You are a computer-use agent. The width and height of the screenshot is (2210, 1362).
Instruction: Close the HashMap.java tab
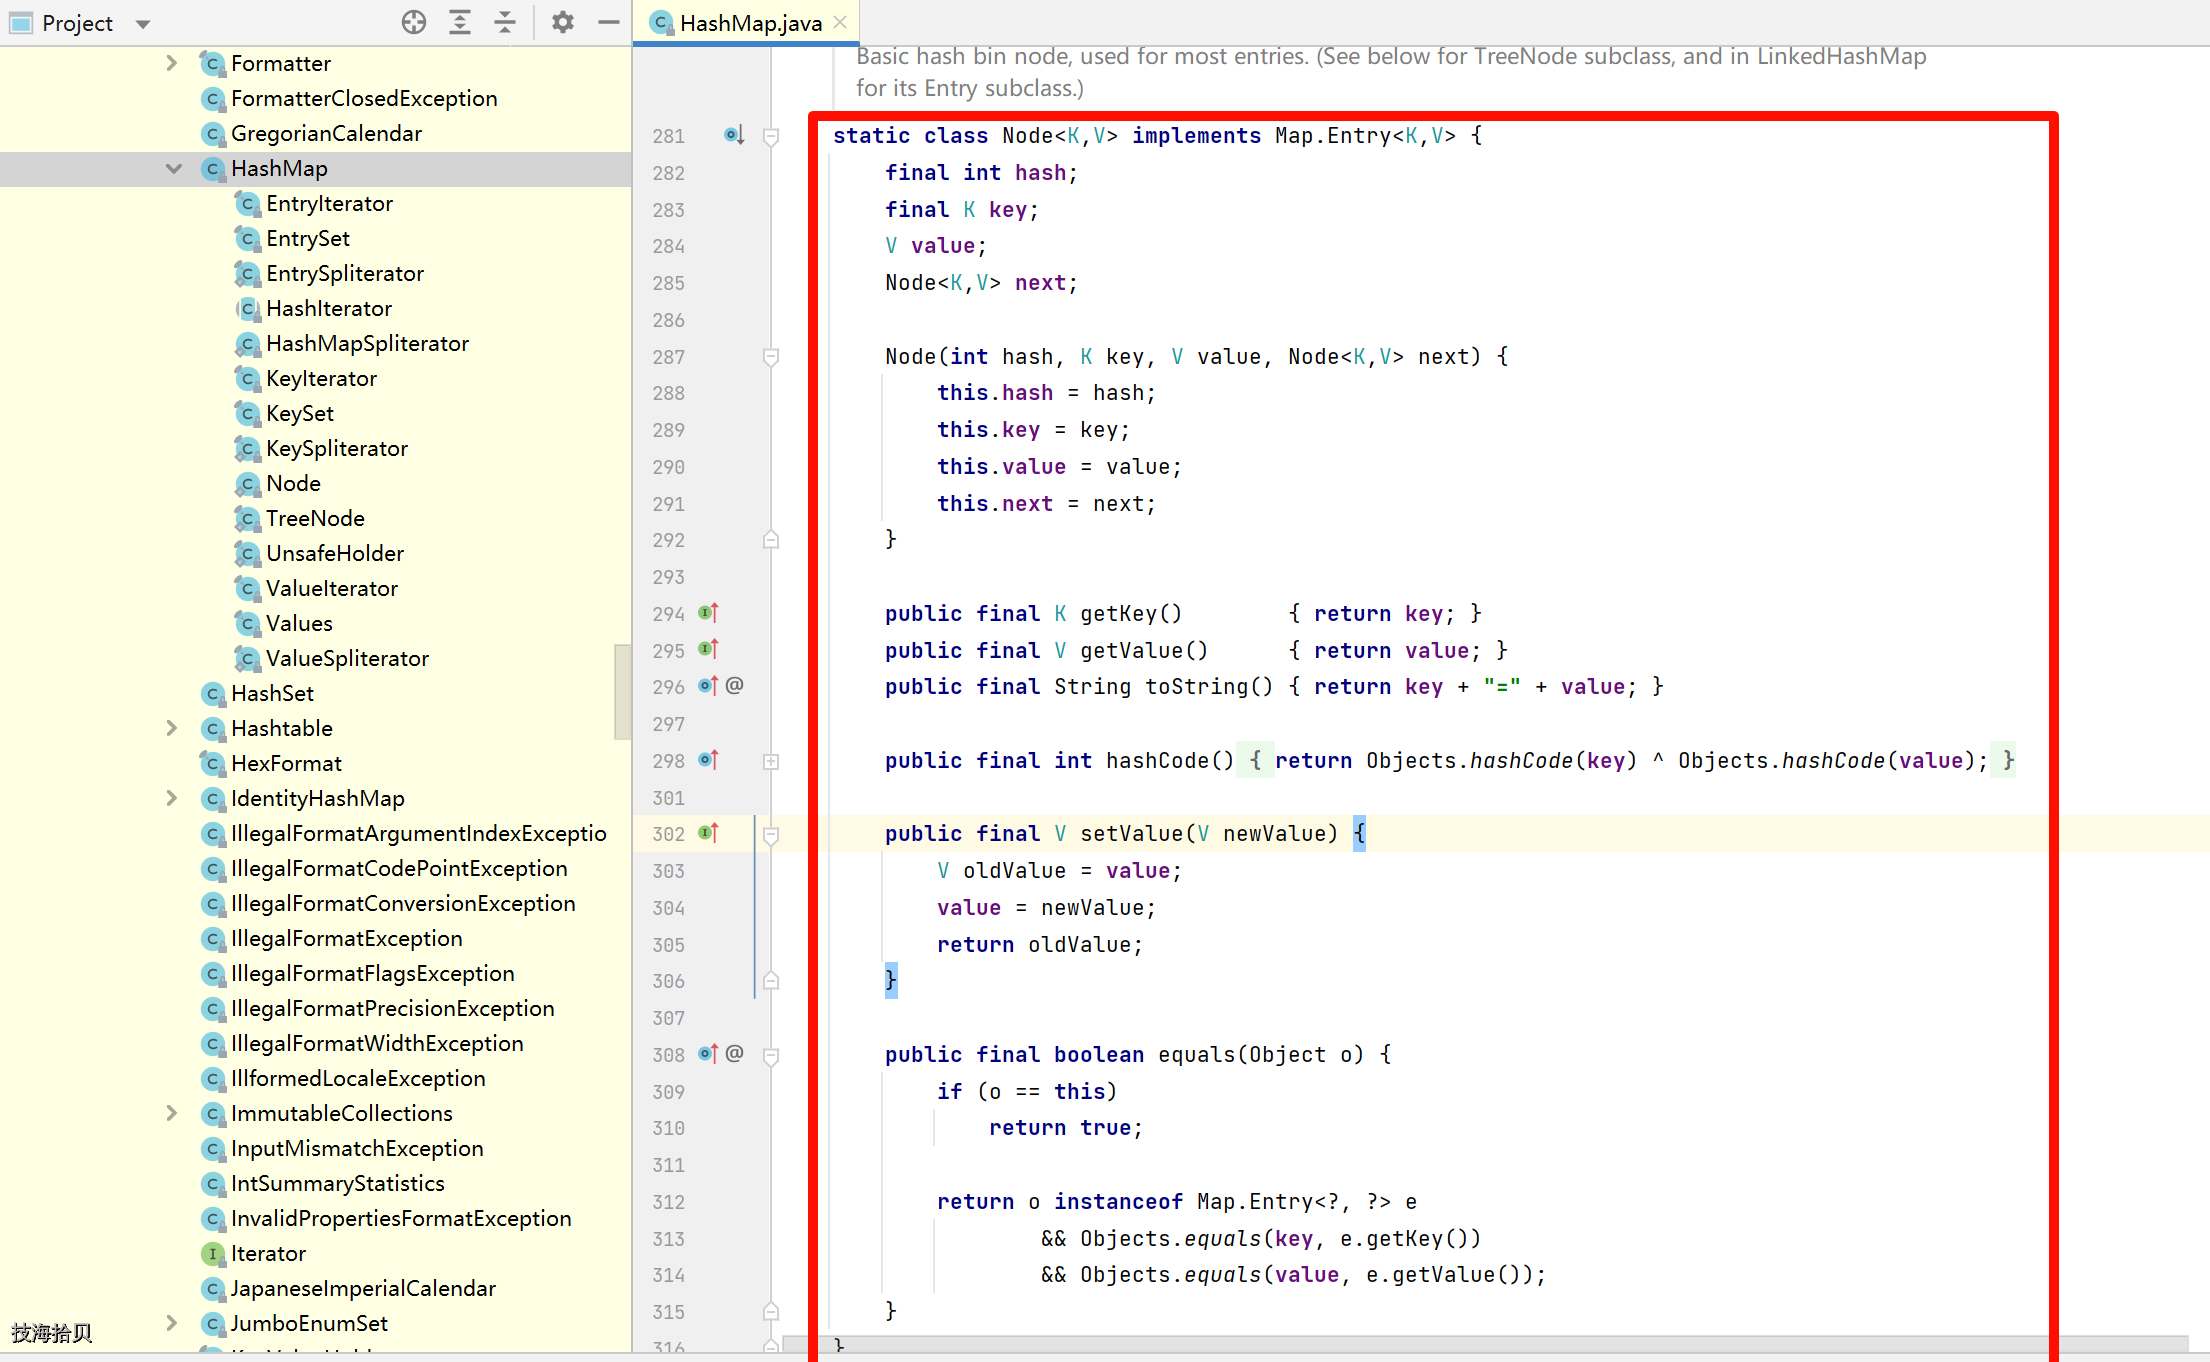click(x=840, y=22)
